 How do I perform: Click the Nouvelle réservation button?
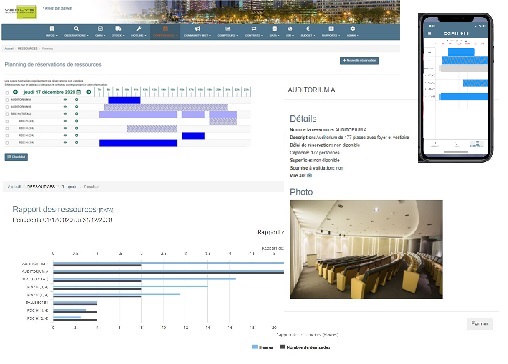[x=359, y=61]
